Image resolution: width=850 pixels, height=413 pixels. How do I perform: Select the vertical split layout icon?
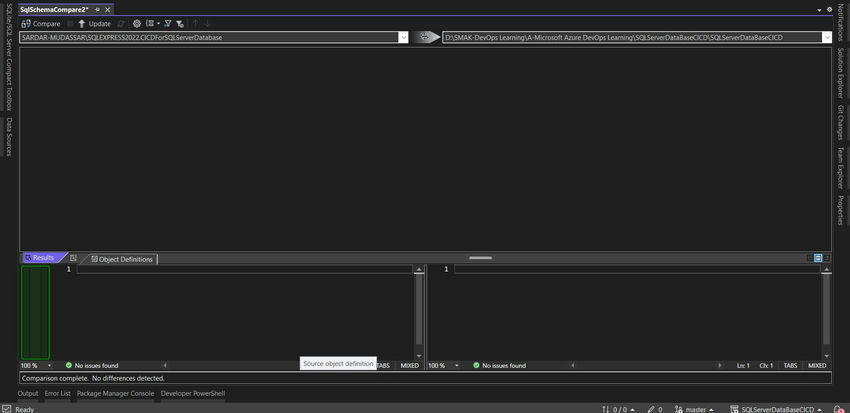click(810, 258)
